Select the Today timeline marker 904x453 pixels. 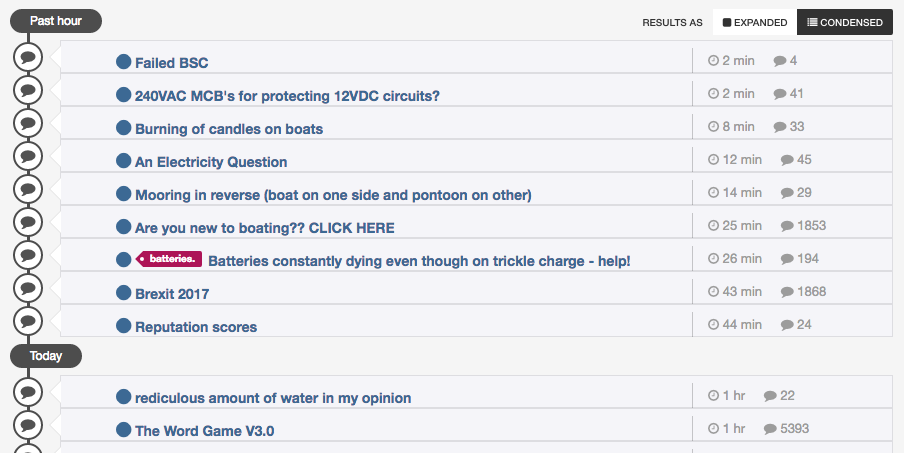point(46,356)
